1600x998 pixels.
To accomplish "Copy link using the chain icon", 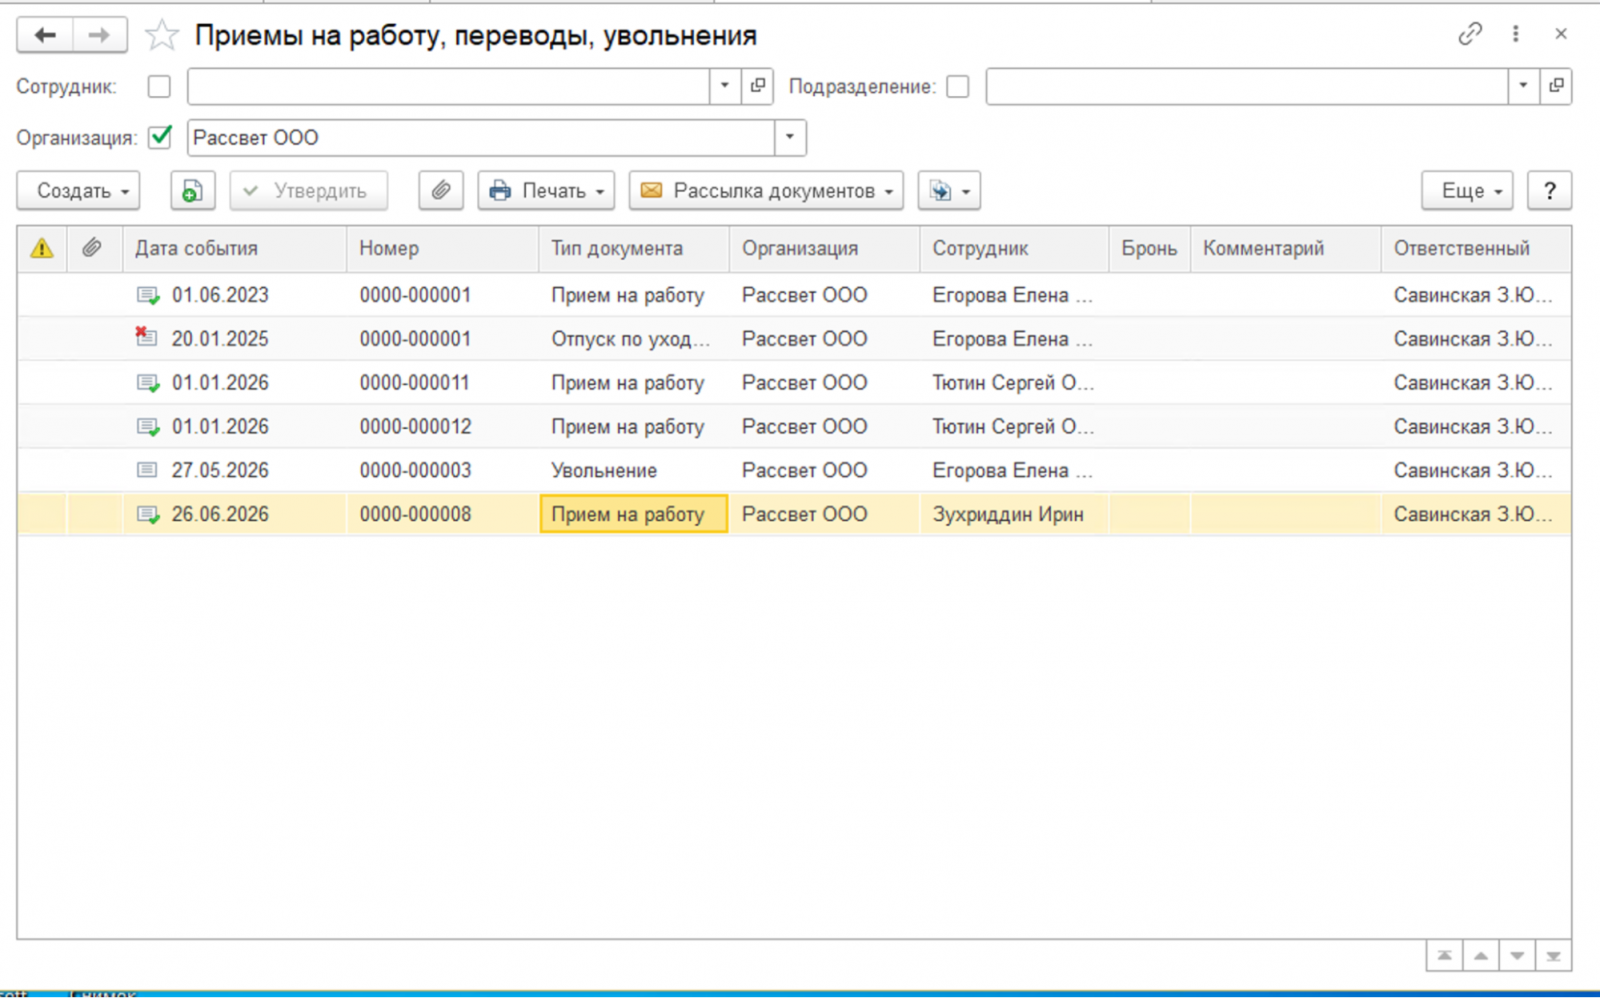I will 1469,34.
